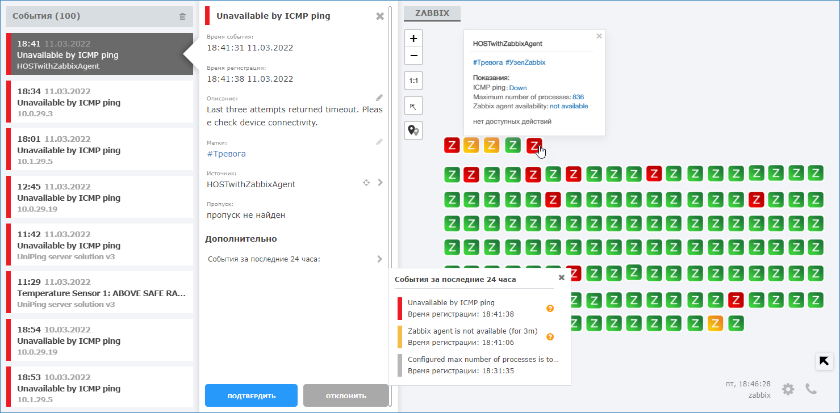Viewport: 840px width, 413px height.
Task: Click the События (100) panel header
Action: point(99,16)
